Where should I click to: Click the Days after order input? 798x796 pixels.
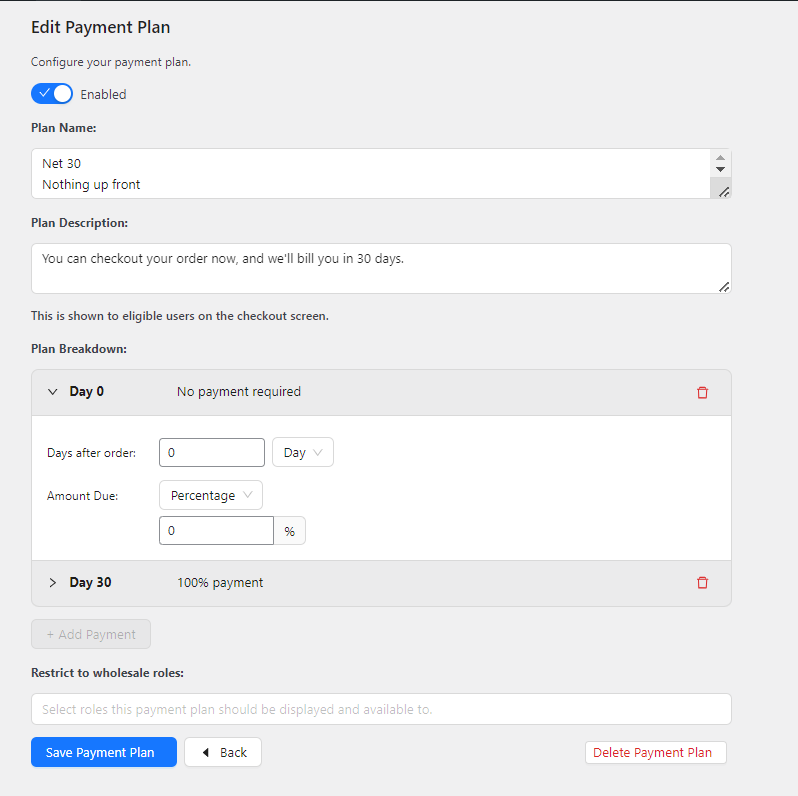click(212, 452)
